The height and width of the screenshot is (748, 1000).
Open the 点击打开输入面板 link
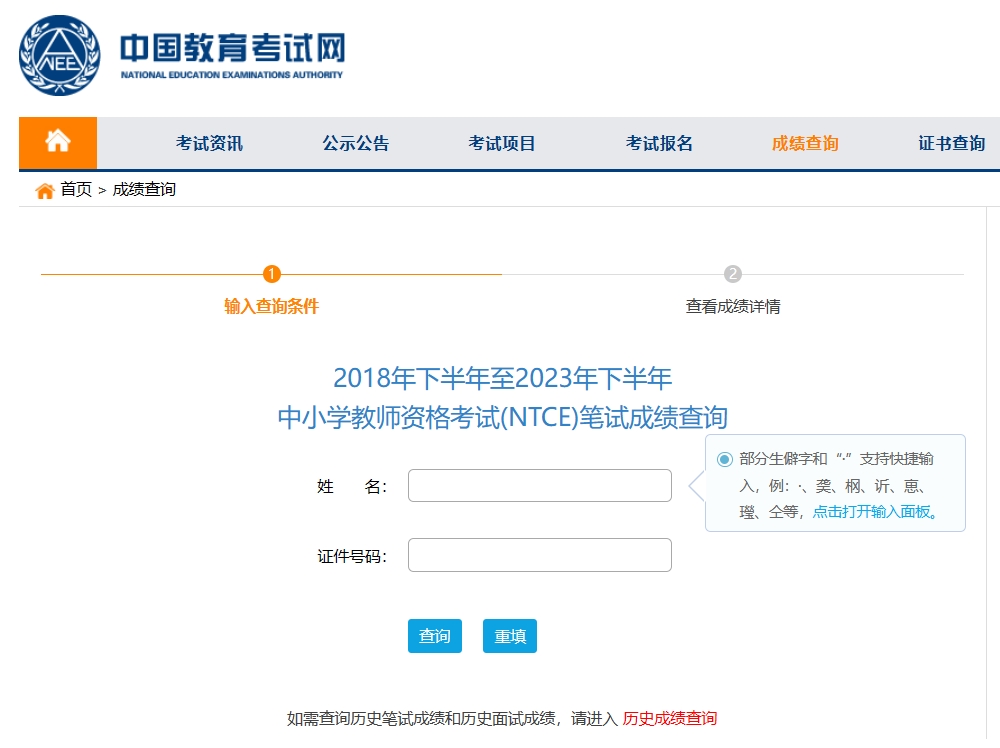[874, 512]
